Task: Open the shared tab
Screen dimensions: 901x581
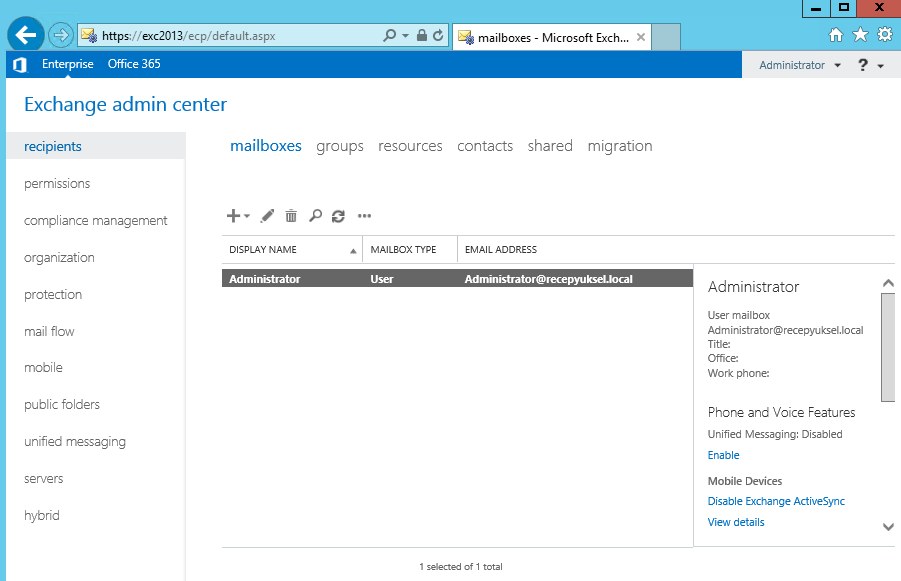Action: 550,146
